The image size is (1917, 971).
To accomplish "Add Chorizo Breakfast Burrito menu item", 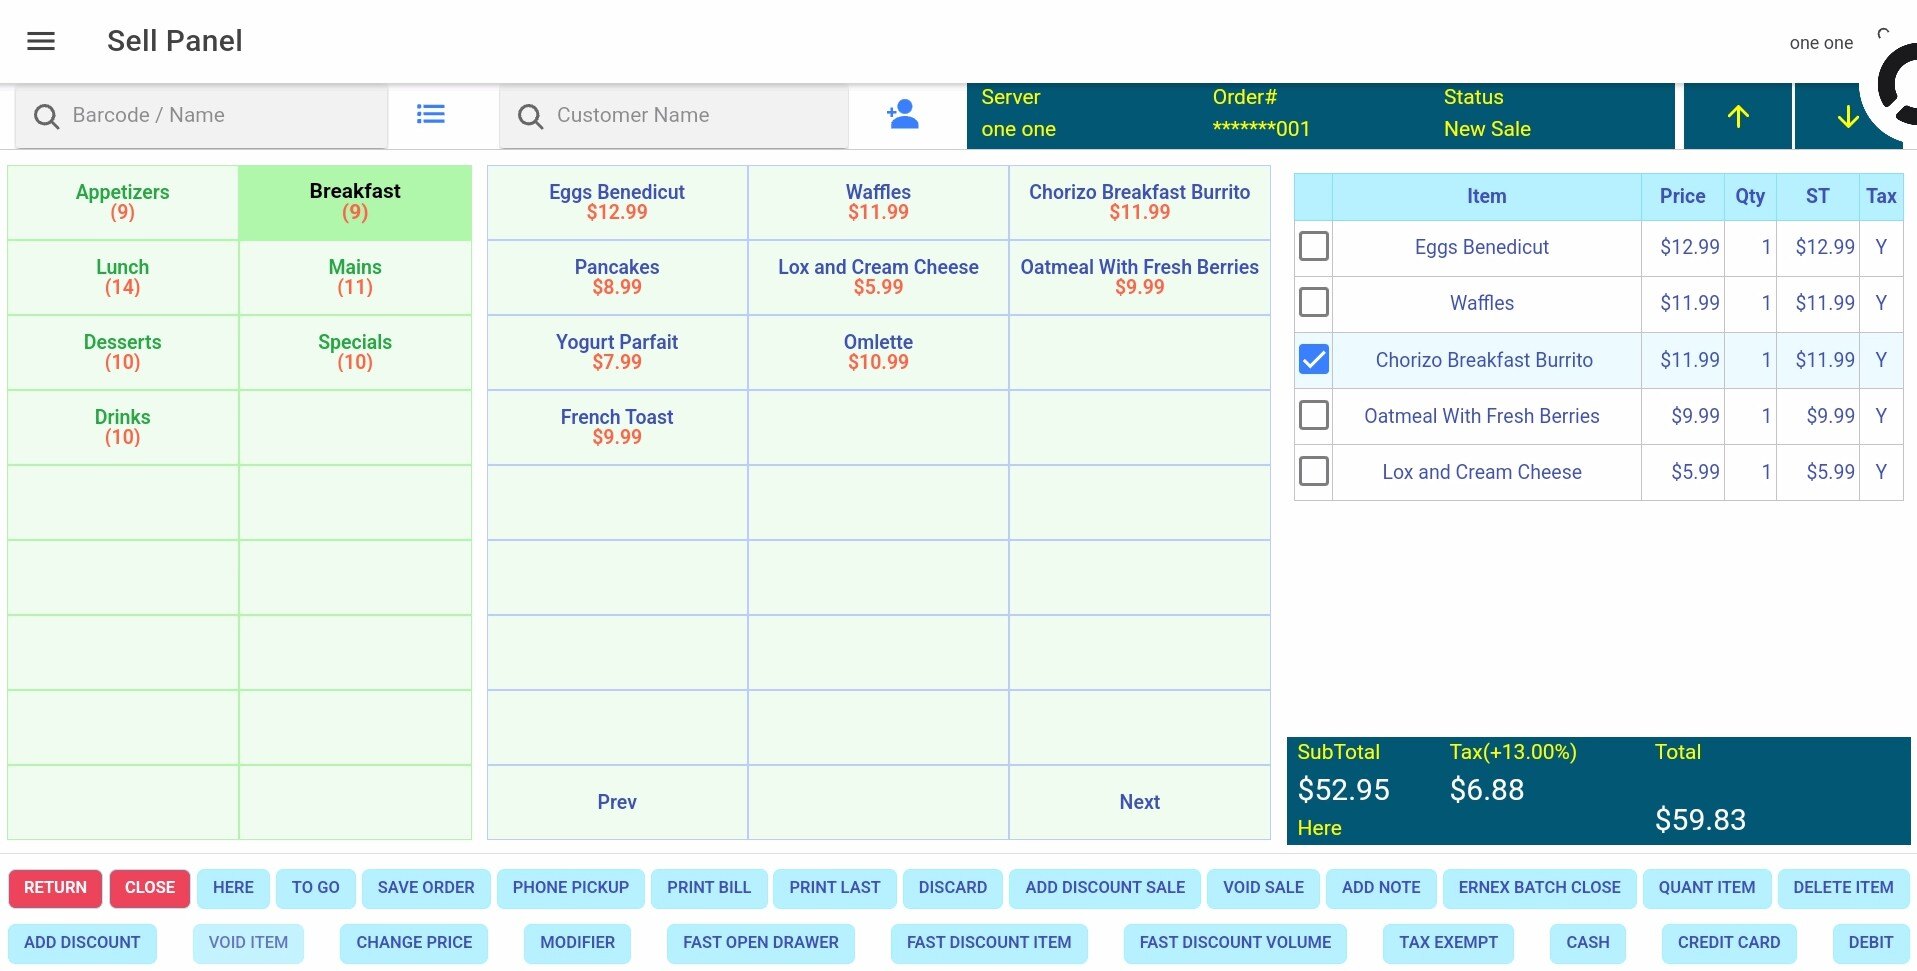I will [x=1139, y=202].
